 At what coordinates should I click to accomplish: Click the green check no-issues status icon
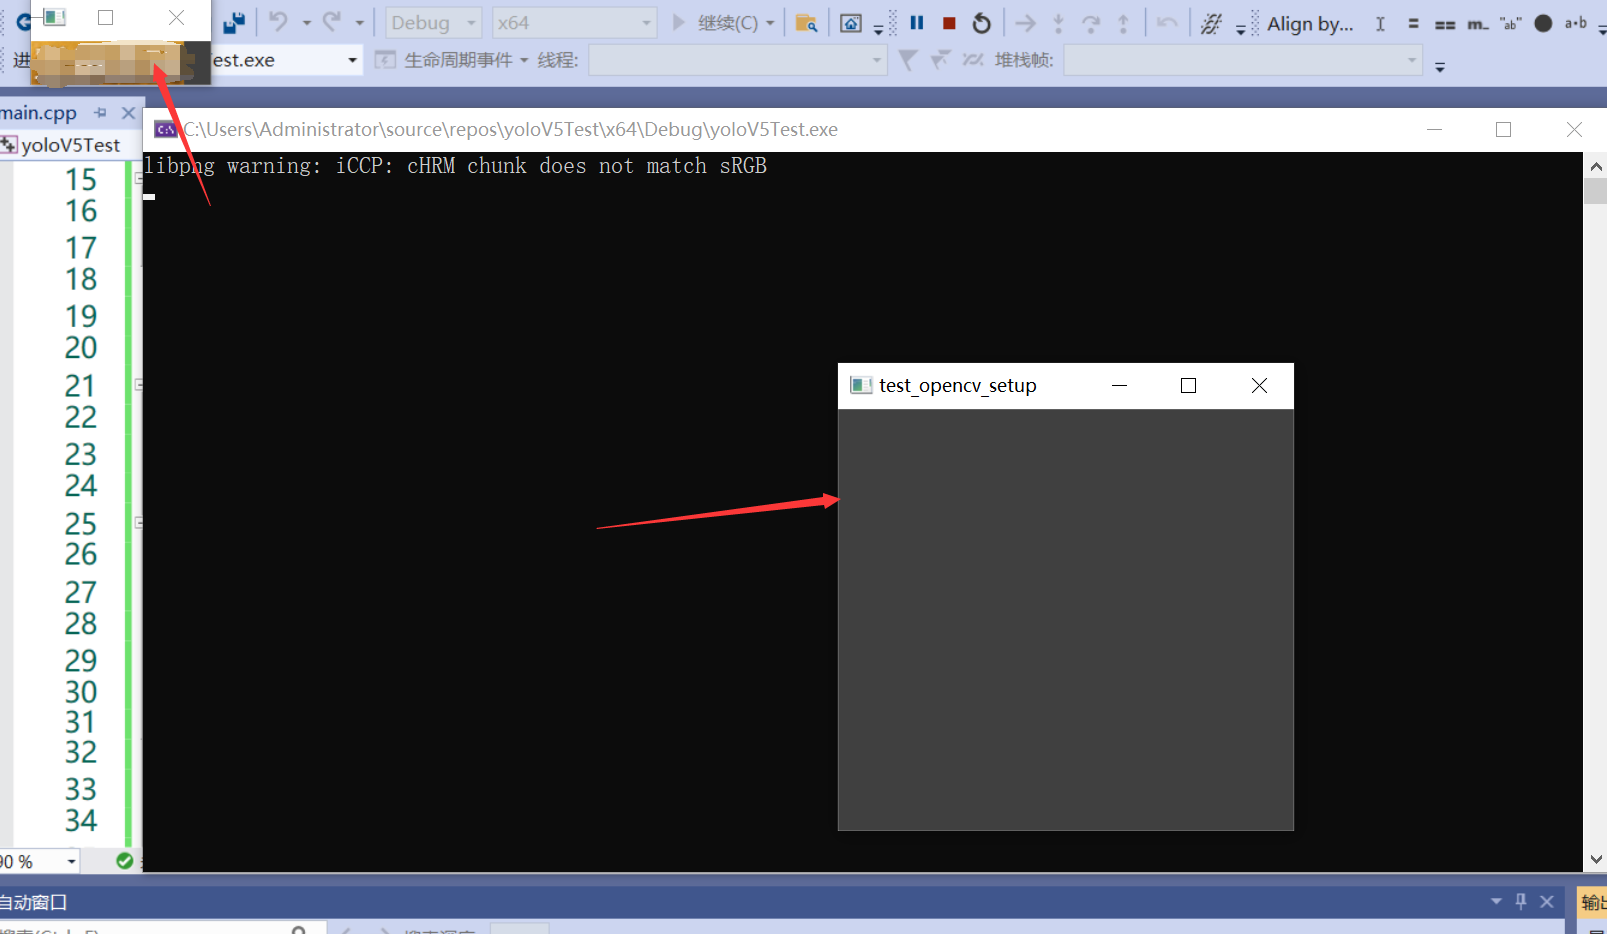click(124, 861)
